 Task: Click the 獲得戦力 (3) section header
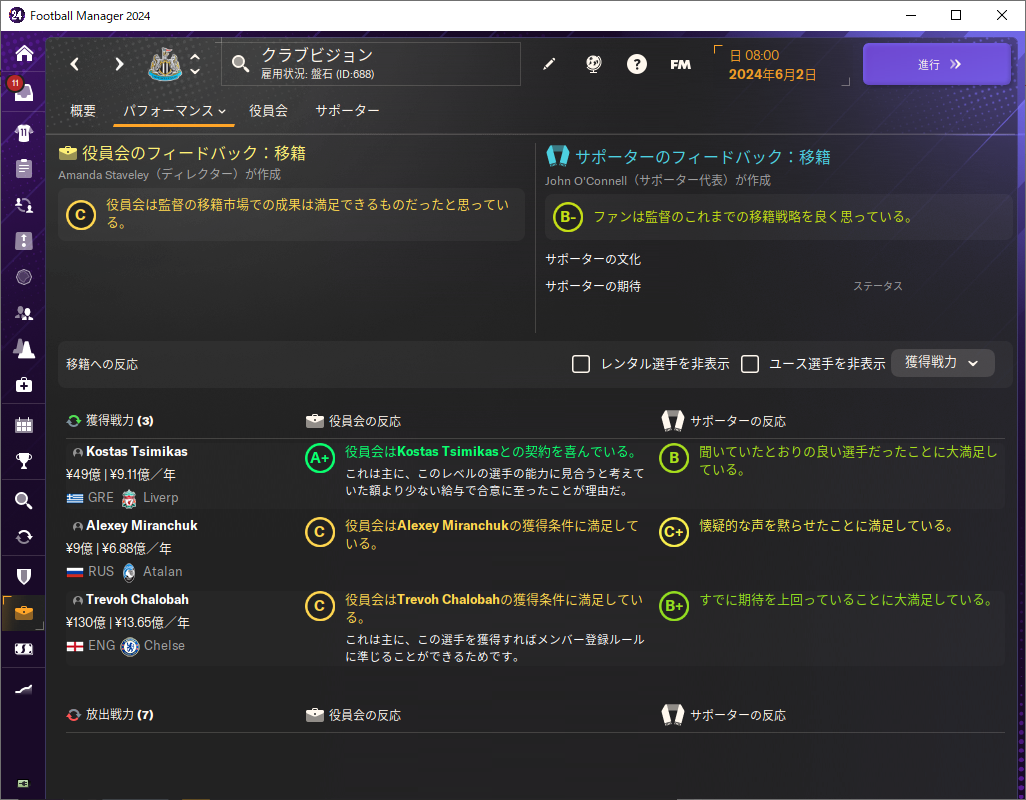(x=119, y=420)
